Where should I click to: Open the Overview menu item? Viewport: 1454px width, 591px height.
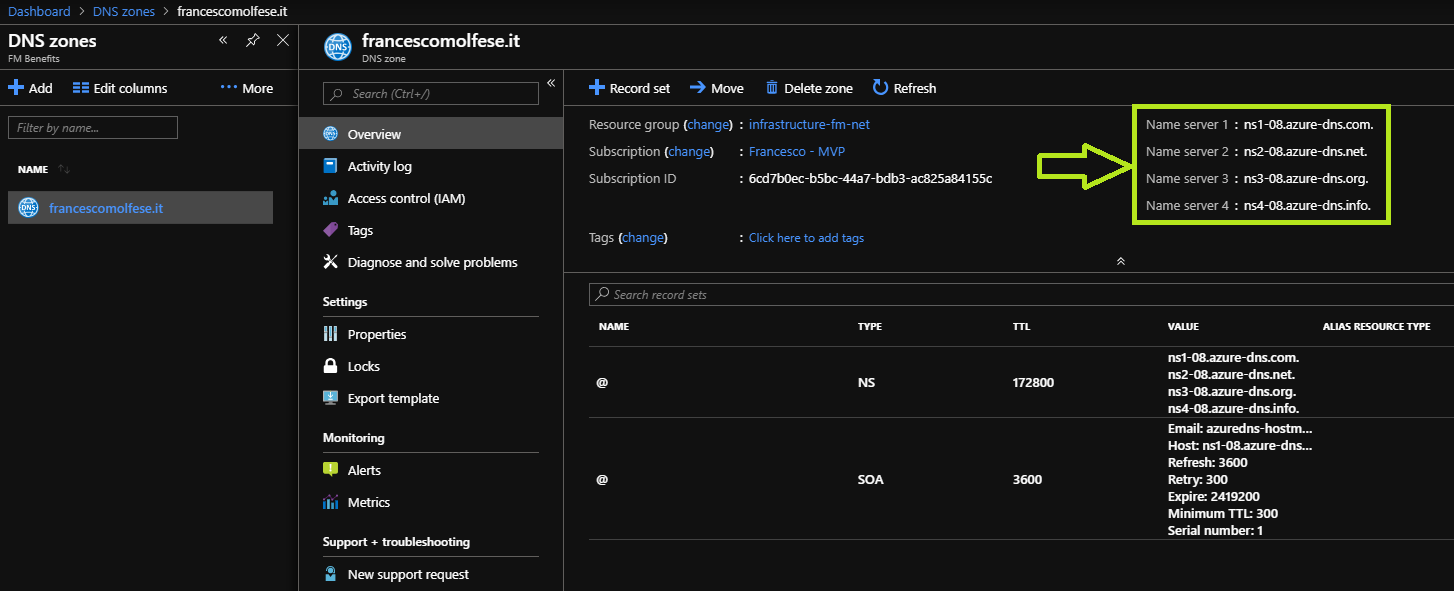pos(431,134)
